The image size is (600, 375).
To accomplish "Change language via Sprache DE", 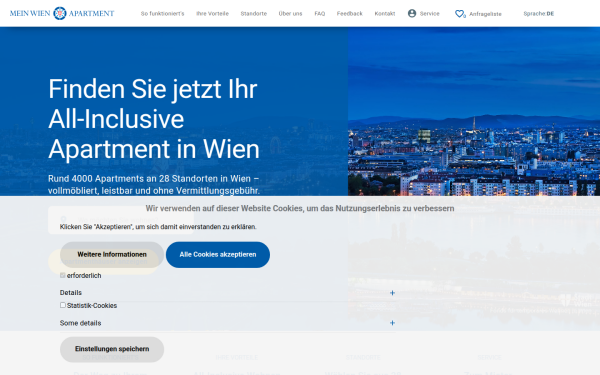I will pyautogui.click(x=538, y=13).
